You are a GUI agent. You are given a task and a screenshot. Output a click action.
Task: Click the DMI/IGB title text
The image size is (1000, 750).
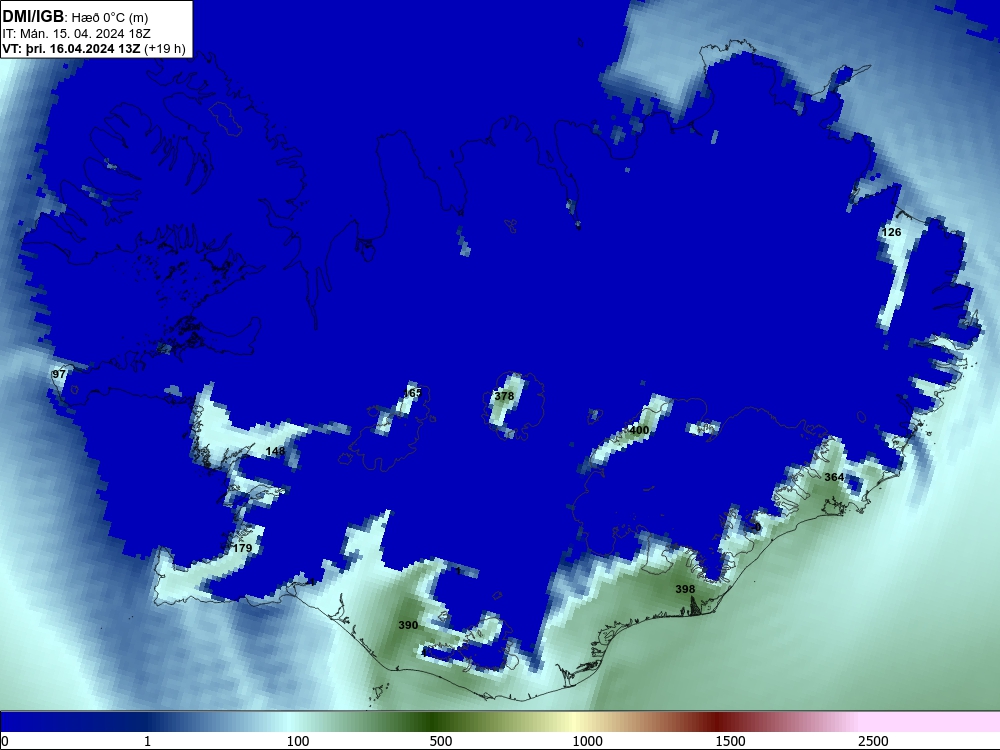click(33, 16)
